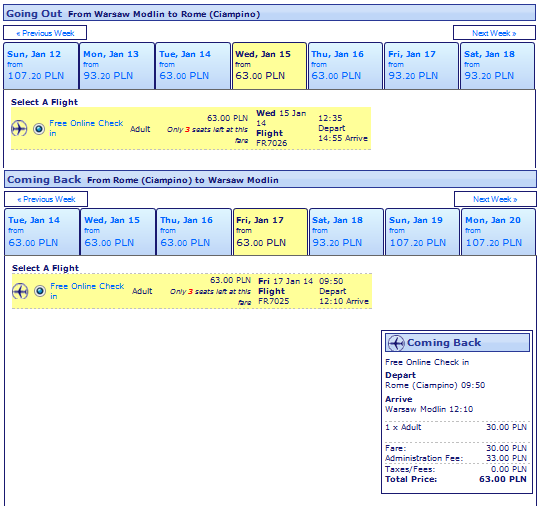This screenshot has width=538, height=506.
Task: Select return date Tue, Jan 14
Action: [42, 232]
